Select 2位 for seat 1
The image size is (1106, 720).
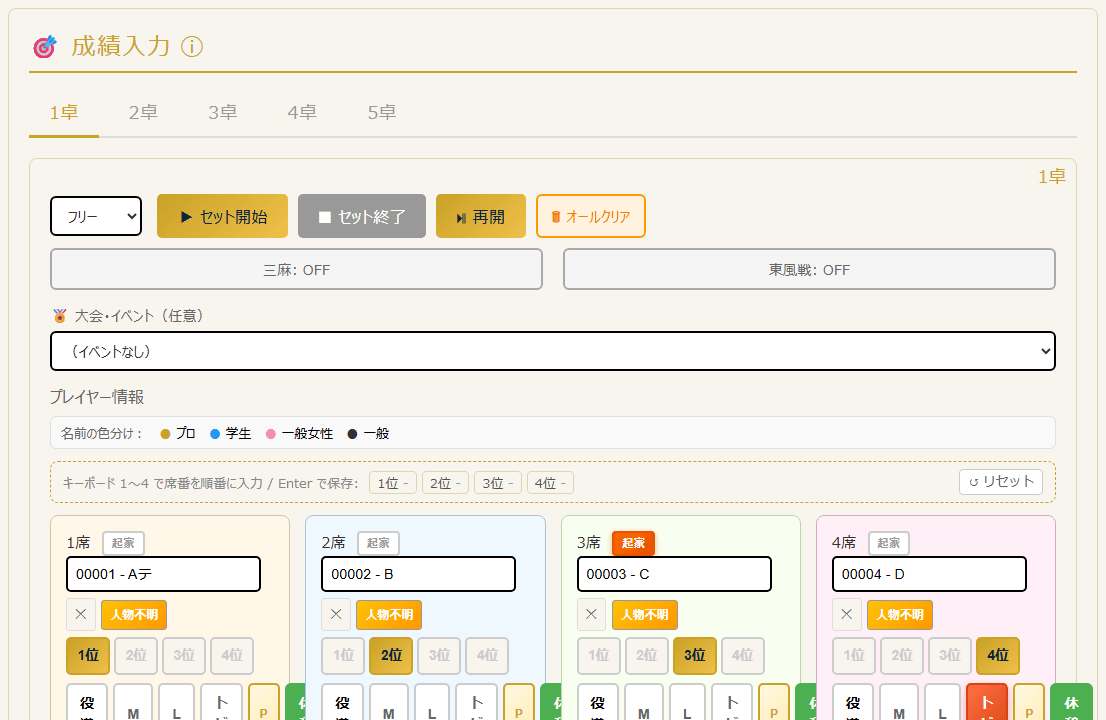[x=136, y=656]
